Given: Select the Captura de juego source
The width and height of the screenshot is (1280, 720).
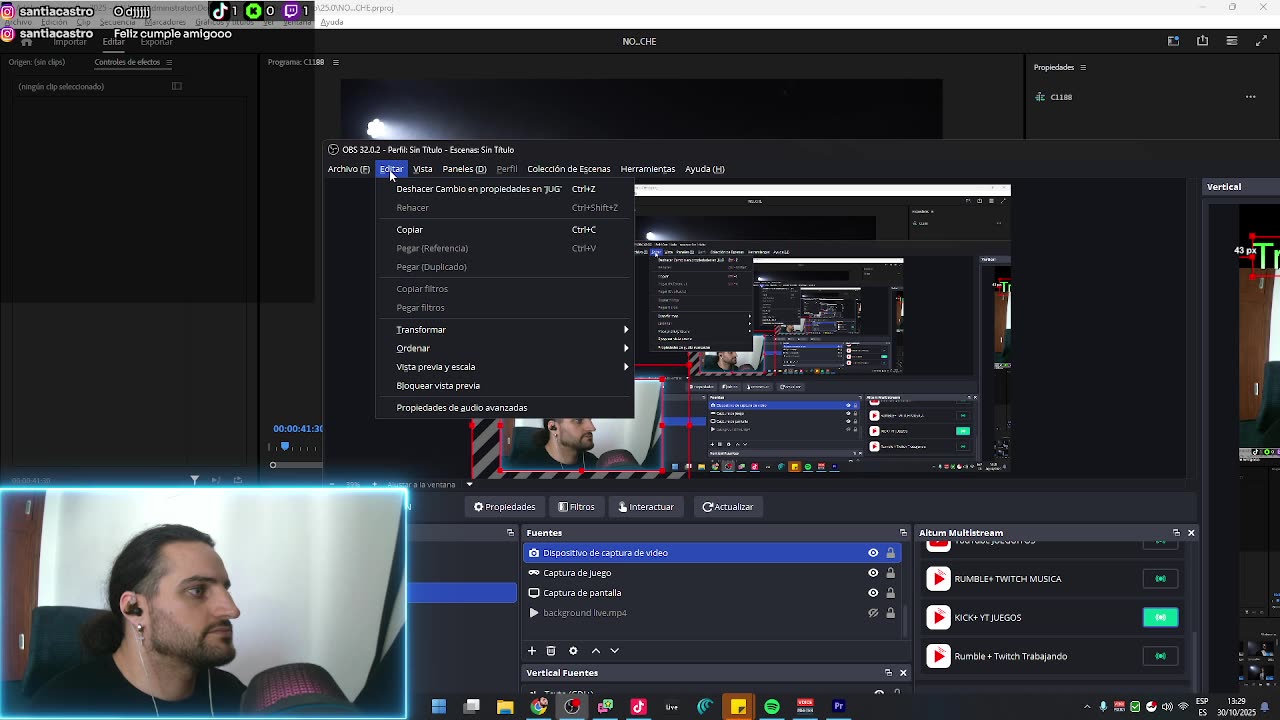Looking at the screenshot, I should [713, 573].
